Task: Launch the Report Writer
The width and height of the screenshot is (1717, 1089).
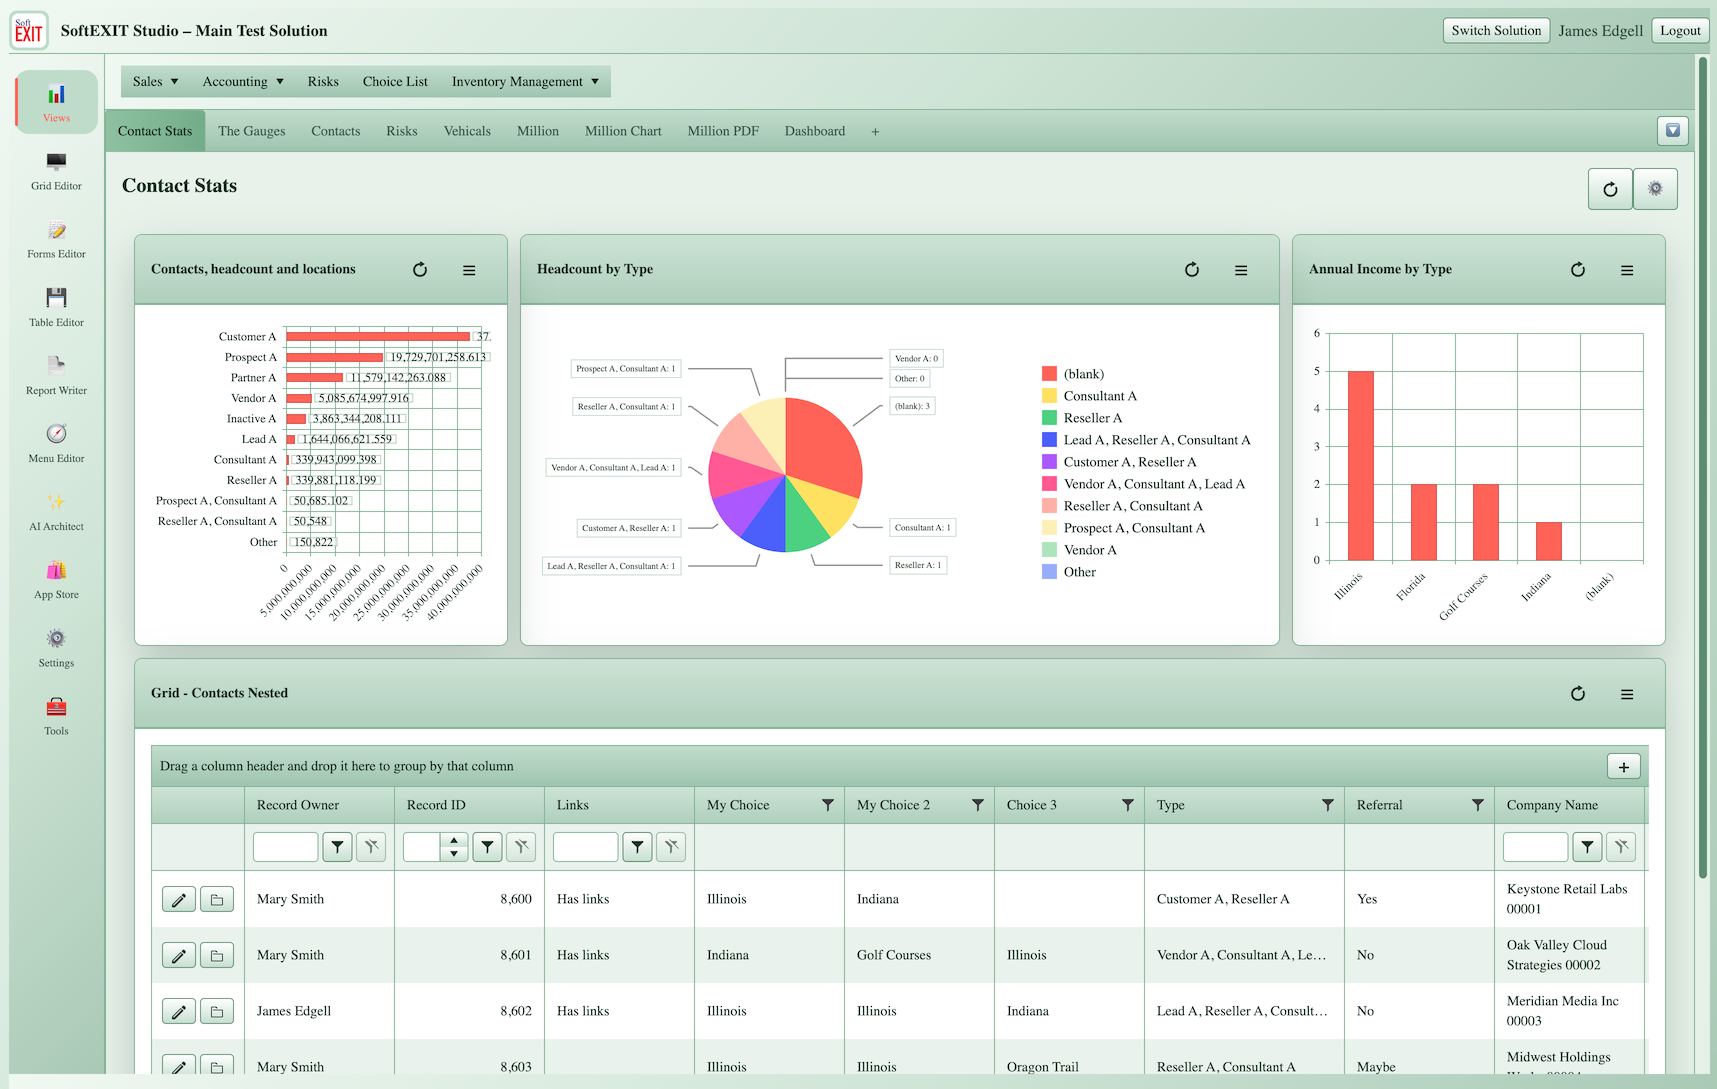Action: (x=56, y=376)
